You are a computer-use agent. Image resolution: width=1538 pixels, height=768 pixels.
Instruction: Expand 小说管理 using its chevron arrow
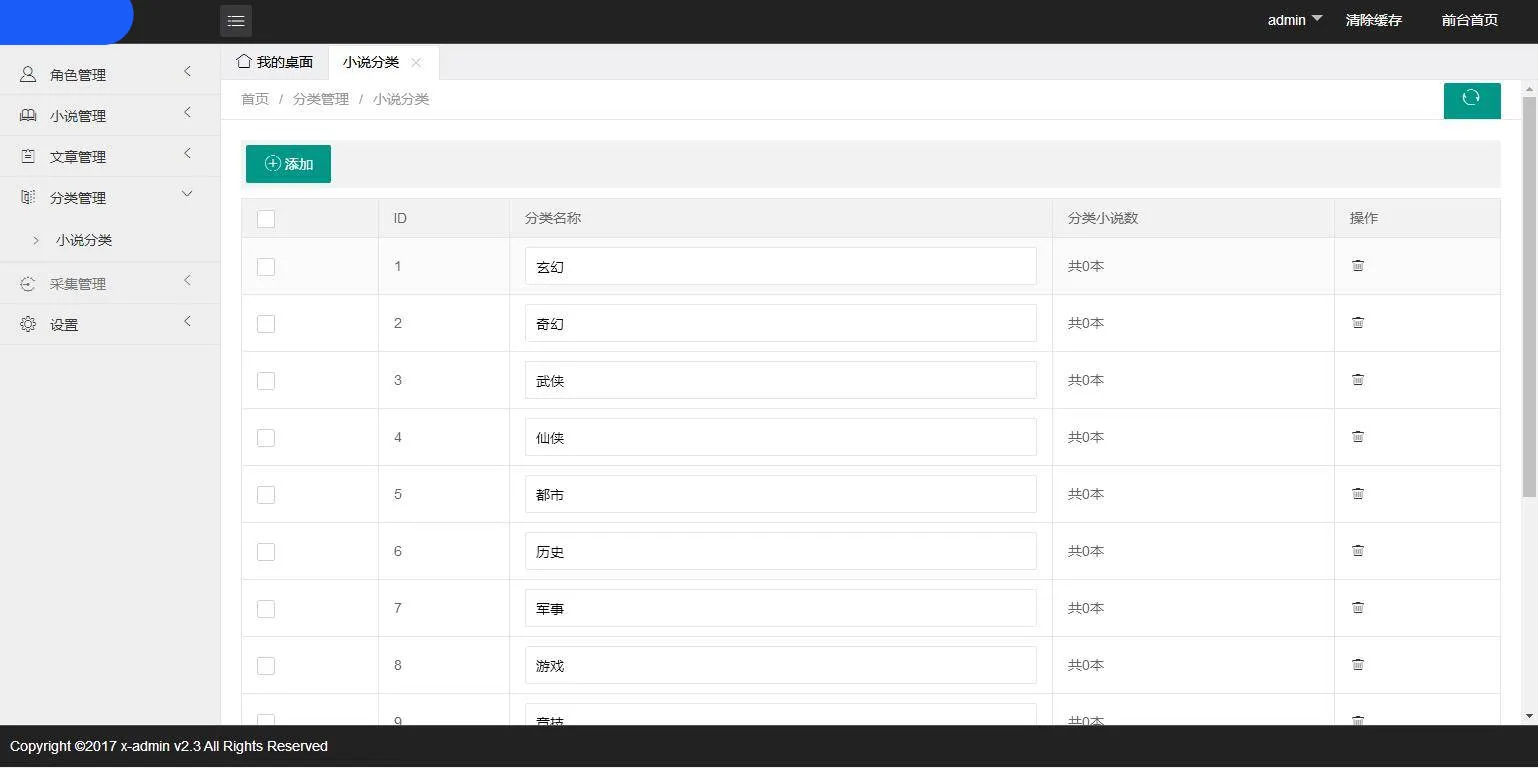(x=187, y=112)
